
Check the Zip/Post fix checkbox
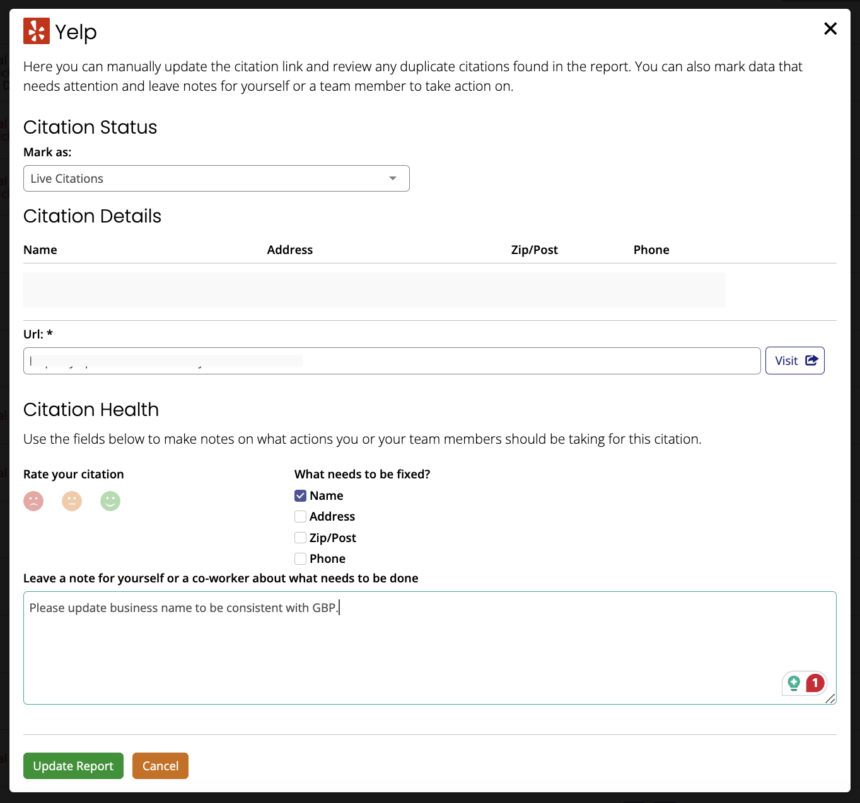point(300,537)
